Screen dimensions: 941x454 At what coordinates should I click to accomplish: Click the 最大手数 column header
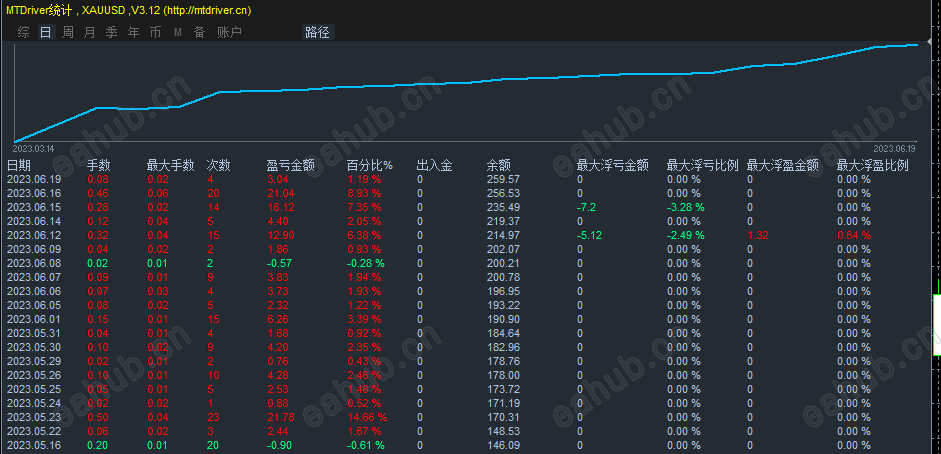pos(170,166)
